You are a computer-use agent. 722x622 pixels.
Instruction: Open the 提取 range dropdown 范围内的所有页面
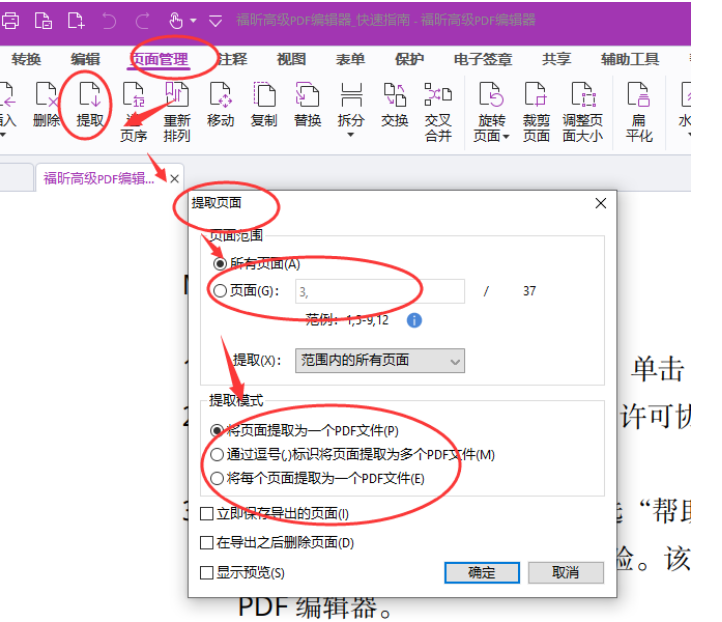pyautogui.click(x=380, y=360)
